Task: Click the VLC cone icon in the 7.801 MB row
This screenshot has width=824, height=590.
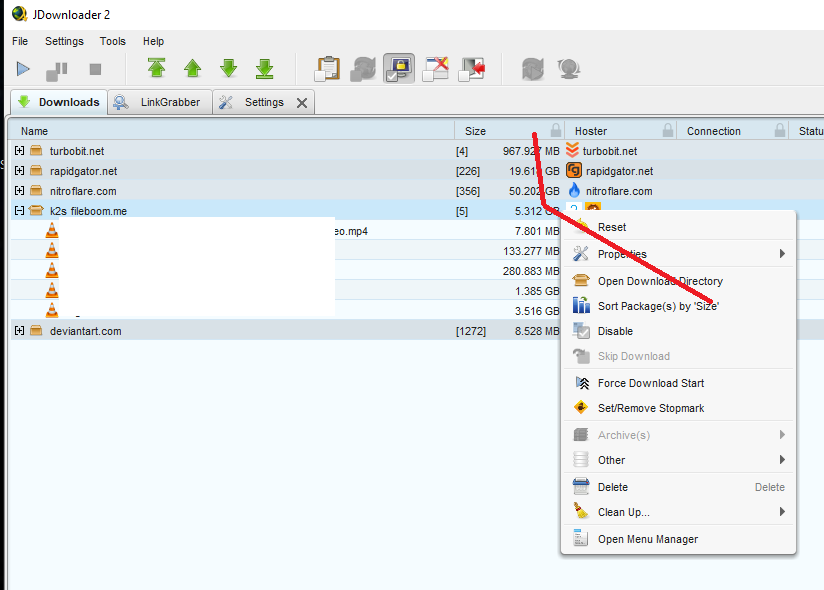Action: click(x=52, y=230)
